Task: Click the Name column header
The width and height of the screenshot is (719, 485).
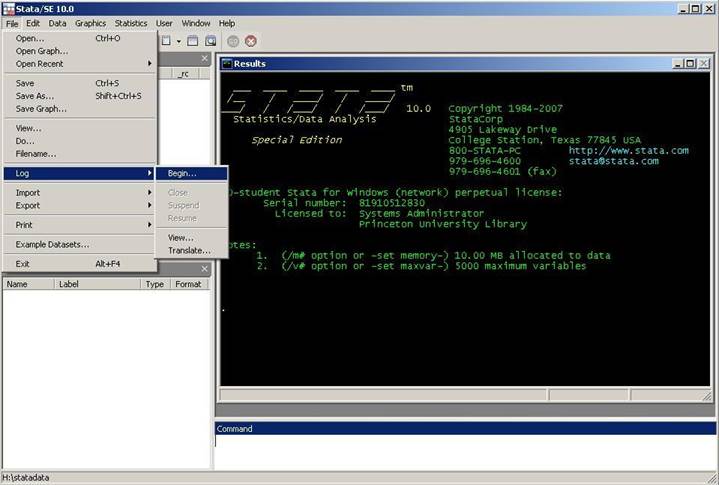Action: [x=17, y=284]
